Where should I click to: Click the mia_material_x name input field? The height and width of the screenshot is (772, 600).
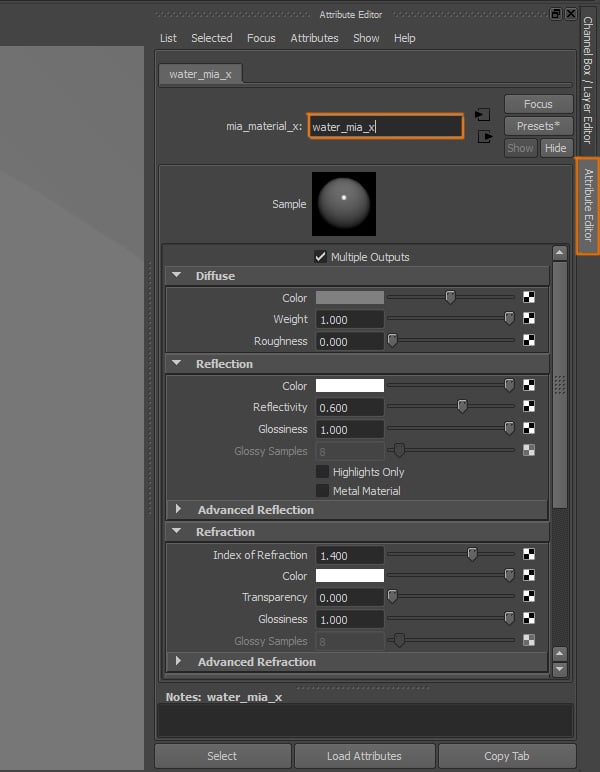(385, 127)
